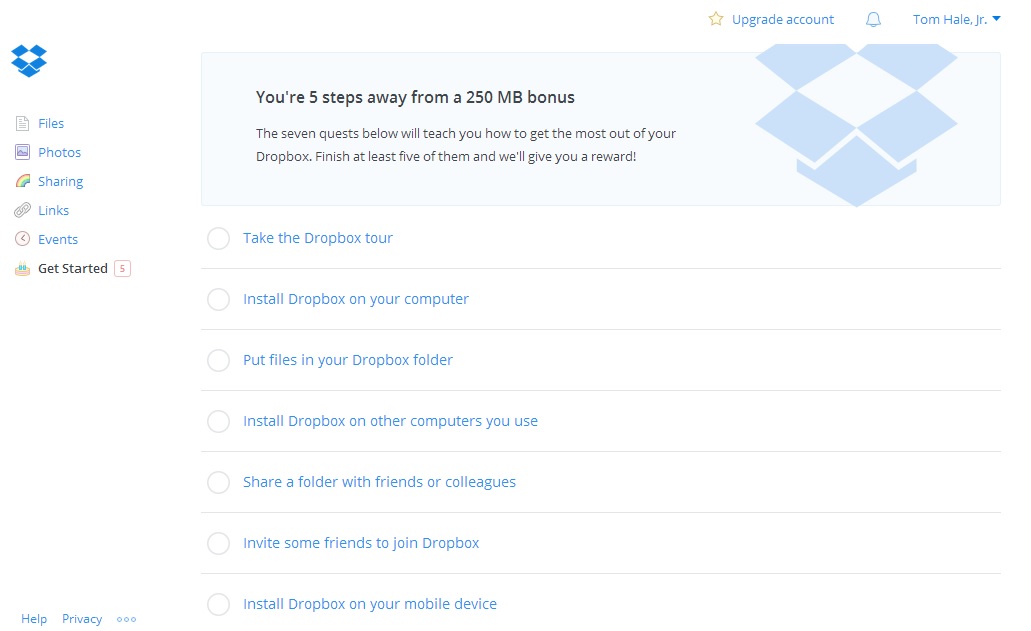Toggle the circle for Share a folder
This screenshot has height=631, width=1031.
[x=218, y=482]
